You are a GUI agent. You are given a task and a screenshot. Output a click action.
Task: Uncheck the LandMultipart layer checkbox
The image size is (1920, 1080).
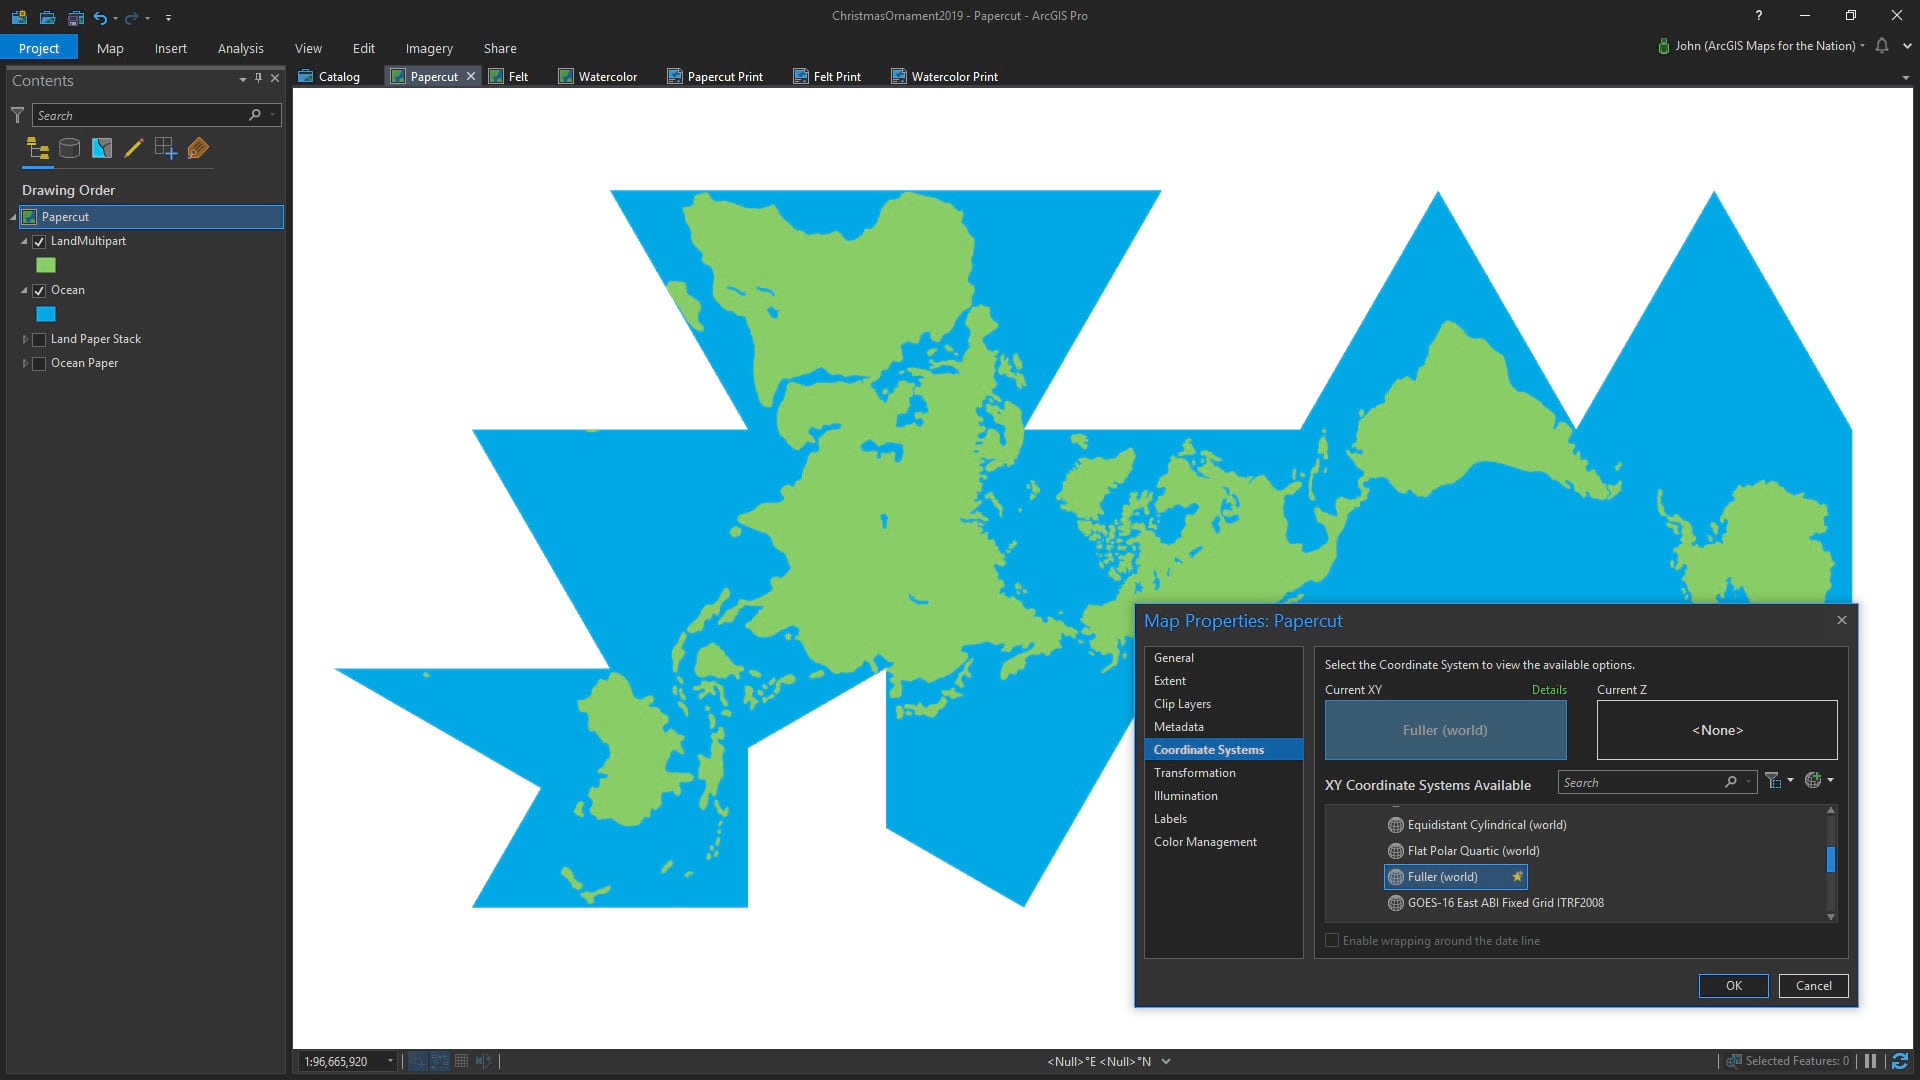pyautogui.click(x=39, y=242)
